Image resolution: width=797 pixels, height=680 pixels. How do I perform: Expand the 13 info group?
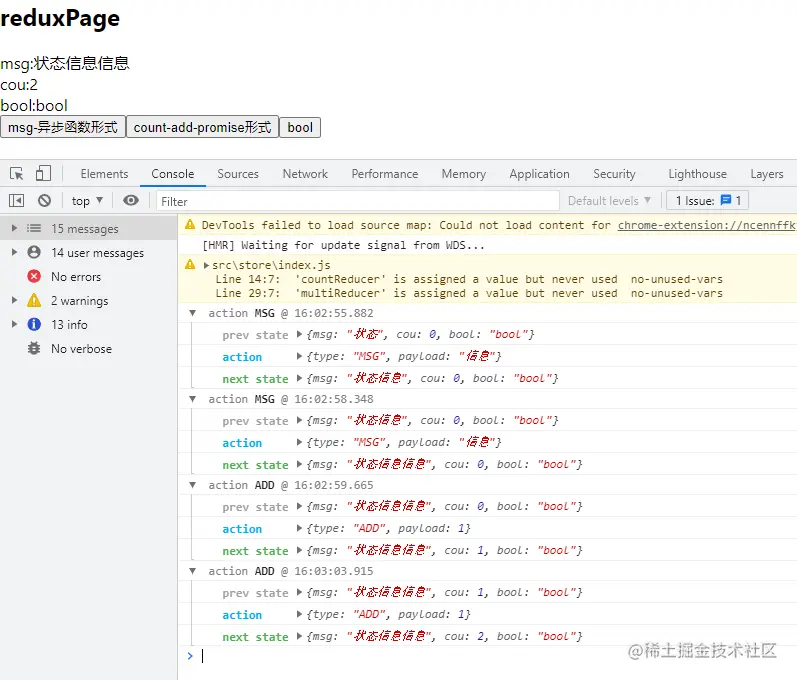point(14,324)
